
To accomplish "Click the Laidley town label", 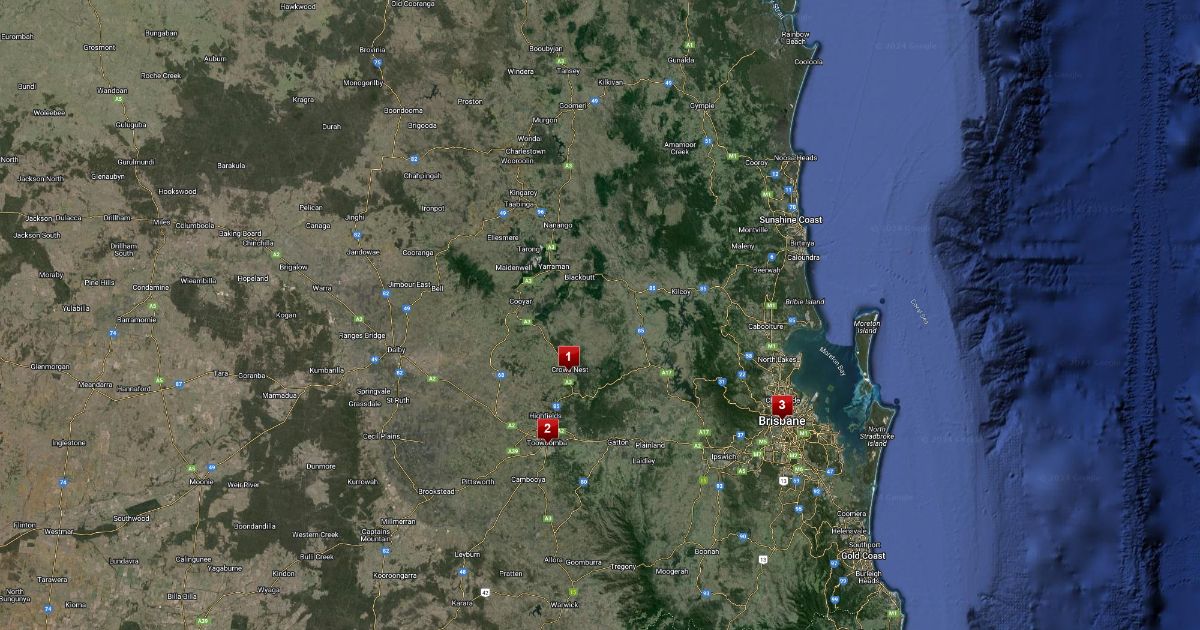I will tap(645, 461).
